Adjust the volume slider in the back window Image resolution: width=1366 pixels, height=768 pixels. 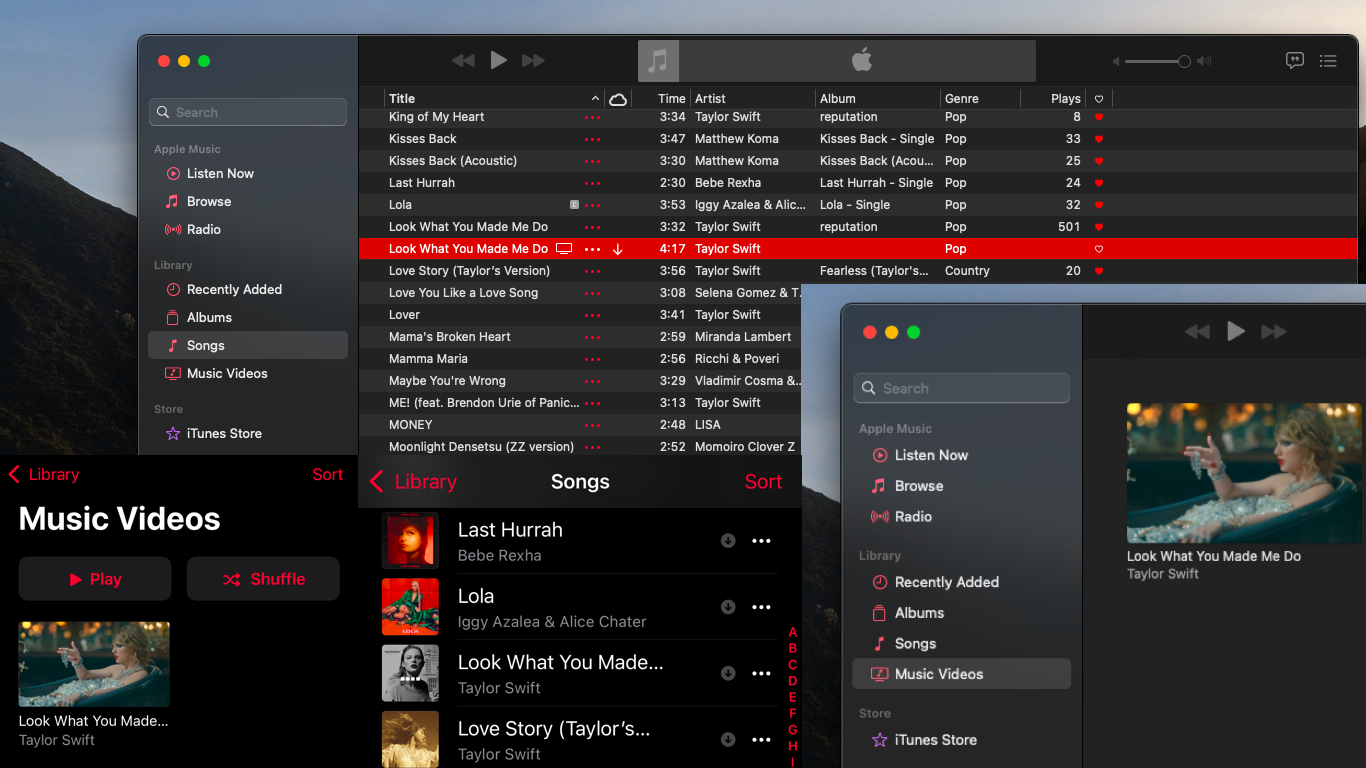tap(1158, 61)
